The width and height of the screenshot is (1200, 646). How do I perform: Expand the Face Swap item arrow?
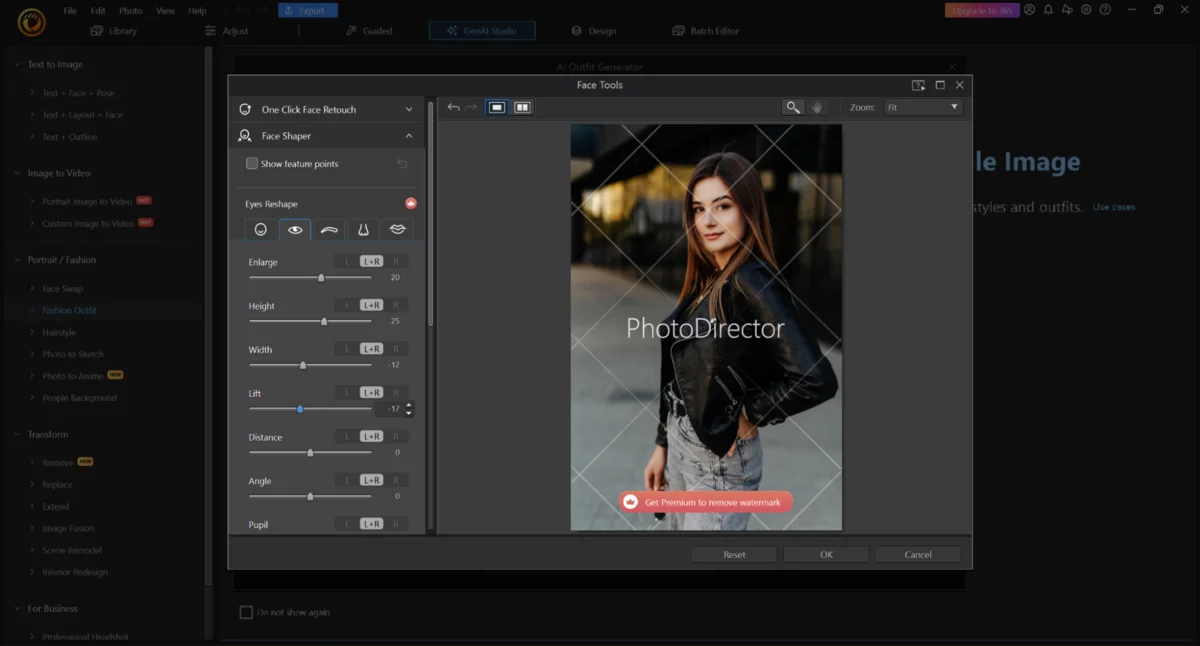[x=33, y=289]
